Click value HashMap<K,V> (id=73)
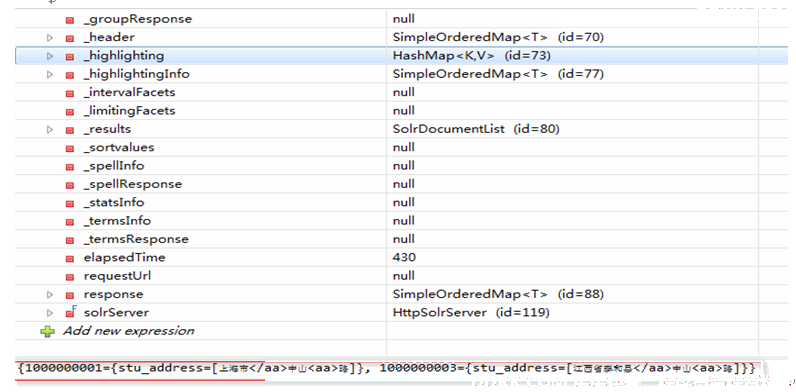 (472, 56)
